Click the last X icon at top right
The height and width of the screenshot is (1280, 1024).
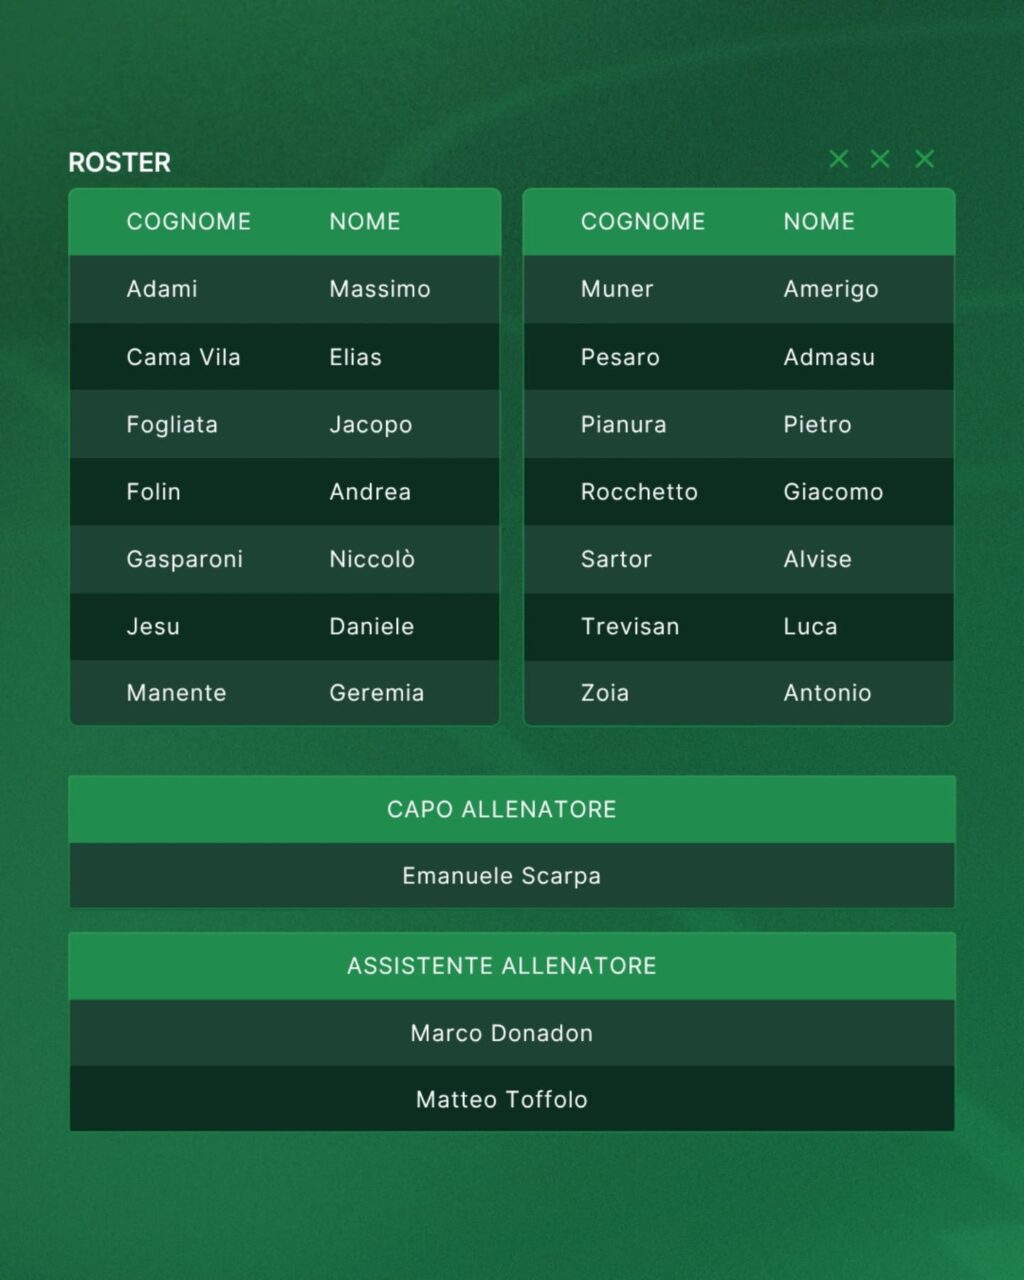click(x=925, y=159)
